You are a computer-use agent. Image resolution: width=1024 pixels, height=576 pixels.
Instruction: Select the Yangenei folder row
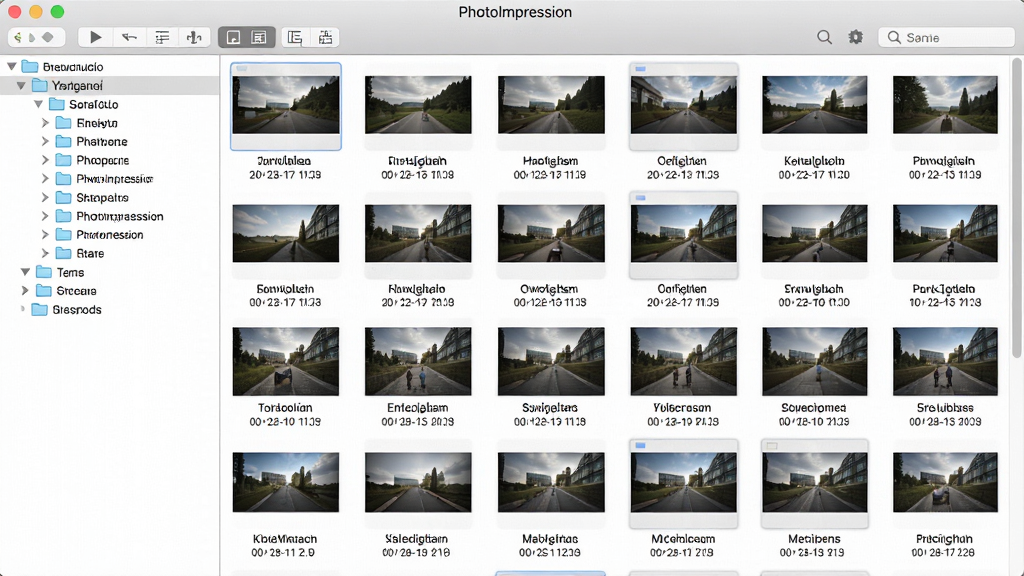(110, 86)
